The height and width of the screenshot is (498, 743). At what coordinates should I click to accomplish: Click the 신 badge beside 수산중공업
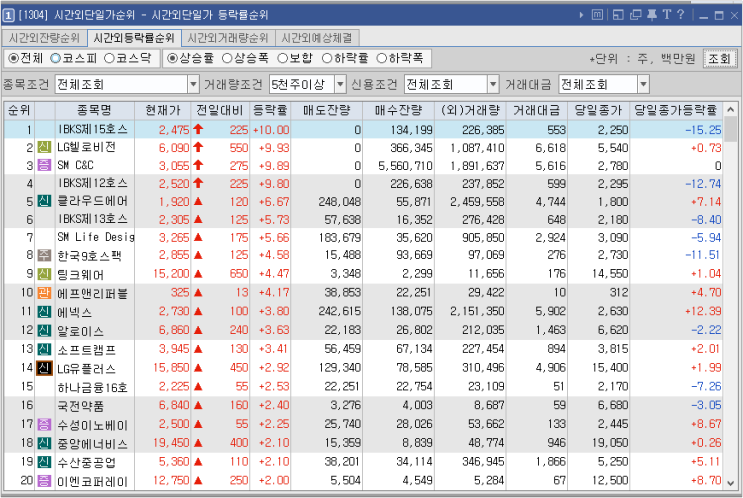click(44, 462)
